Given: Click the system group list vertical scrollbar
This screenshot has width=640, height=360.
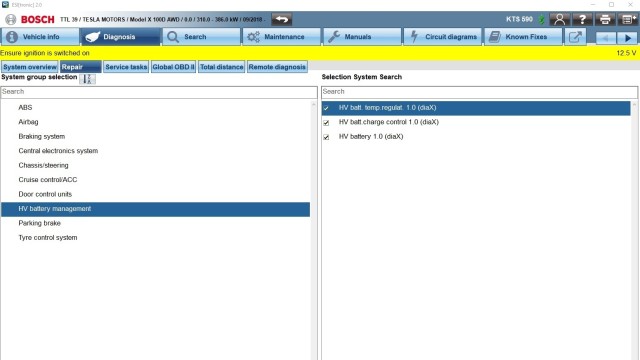Looking at the screenshot, I should tap(313, 229).
